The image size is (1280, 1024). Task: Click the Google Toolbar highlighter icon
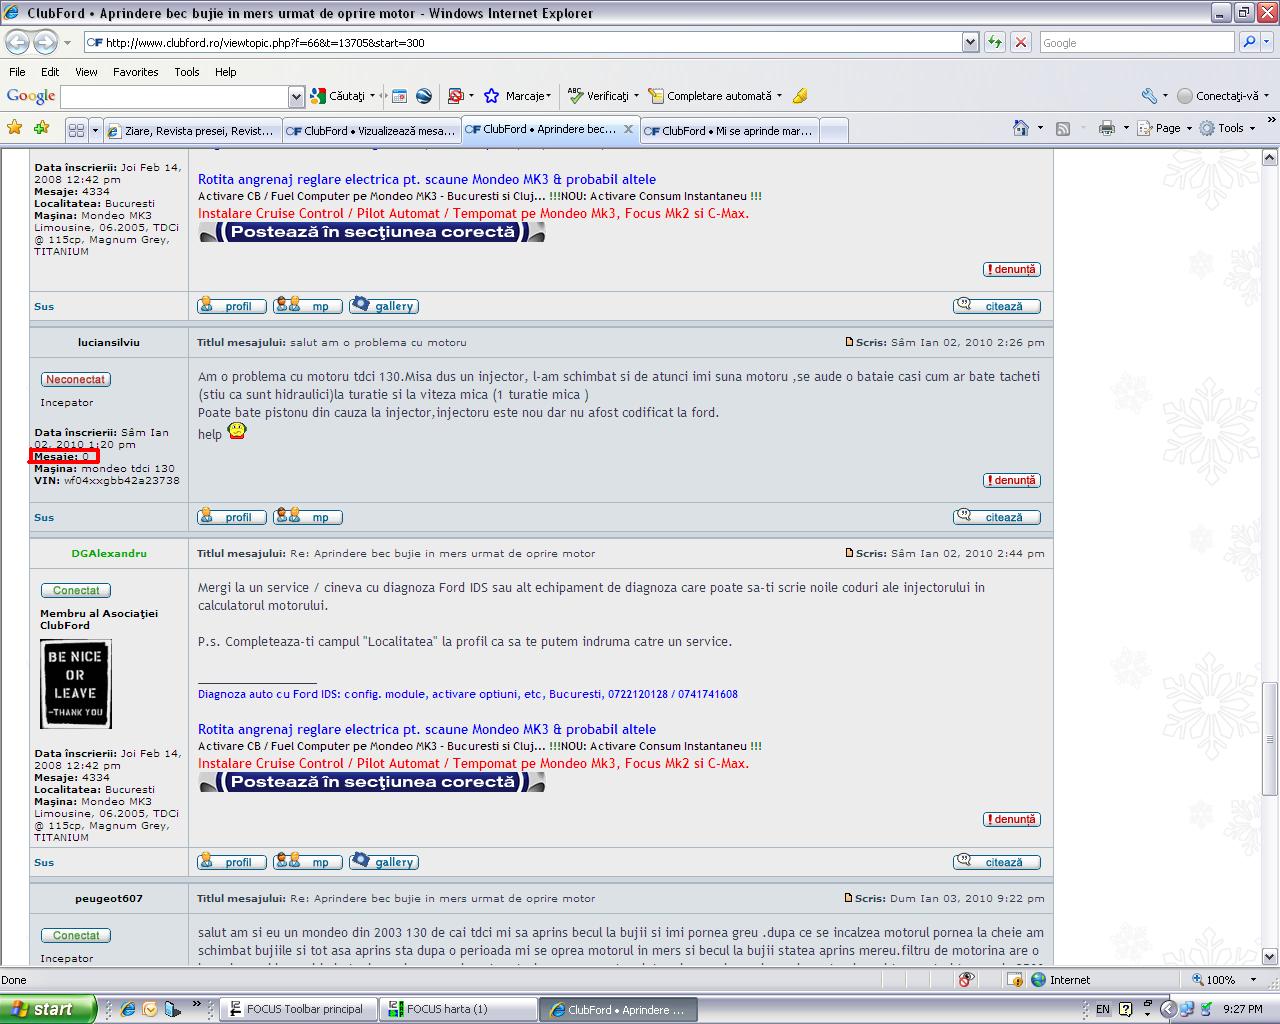pos(799,96)
